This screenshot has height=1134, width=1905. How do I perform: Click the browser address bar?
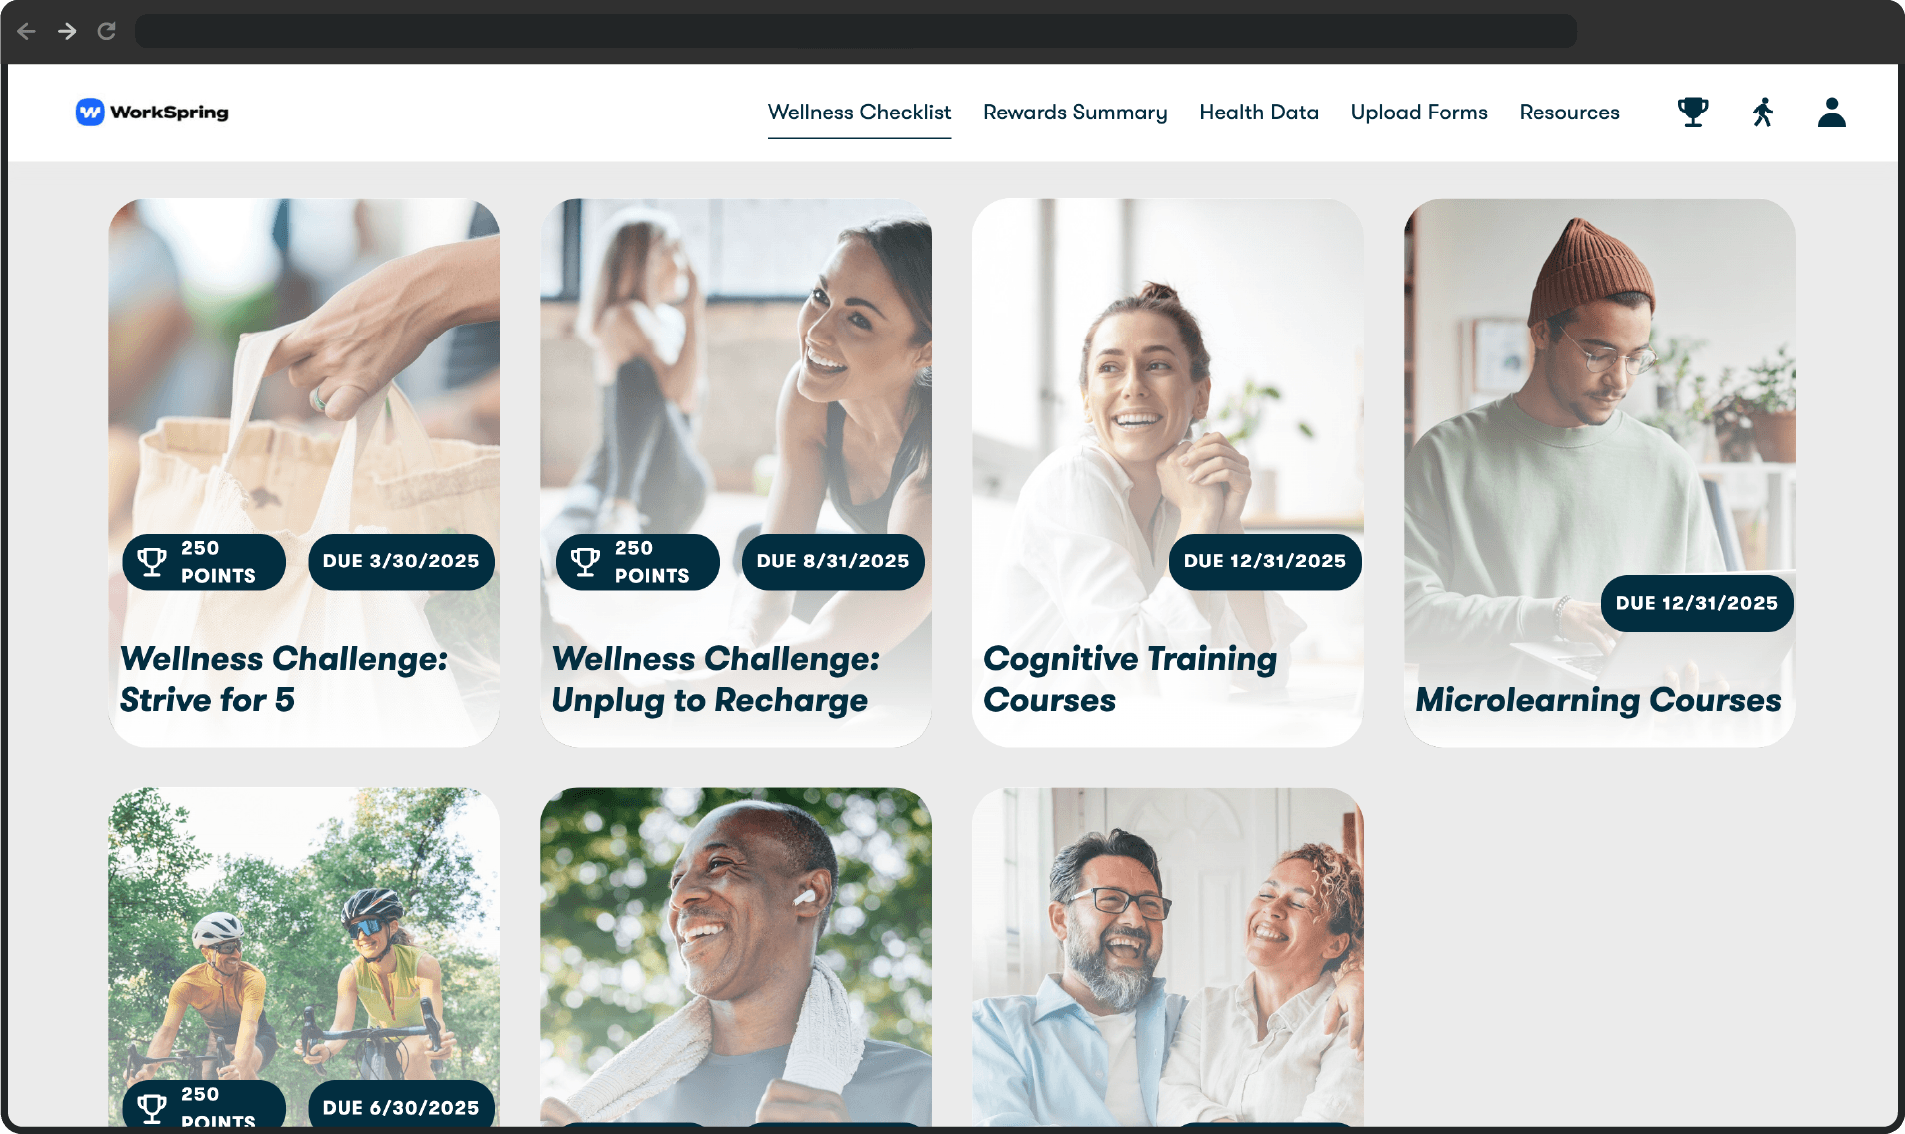coord(856,31)
